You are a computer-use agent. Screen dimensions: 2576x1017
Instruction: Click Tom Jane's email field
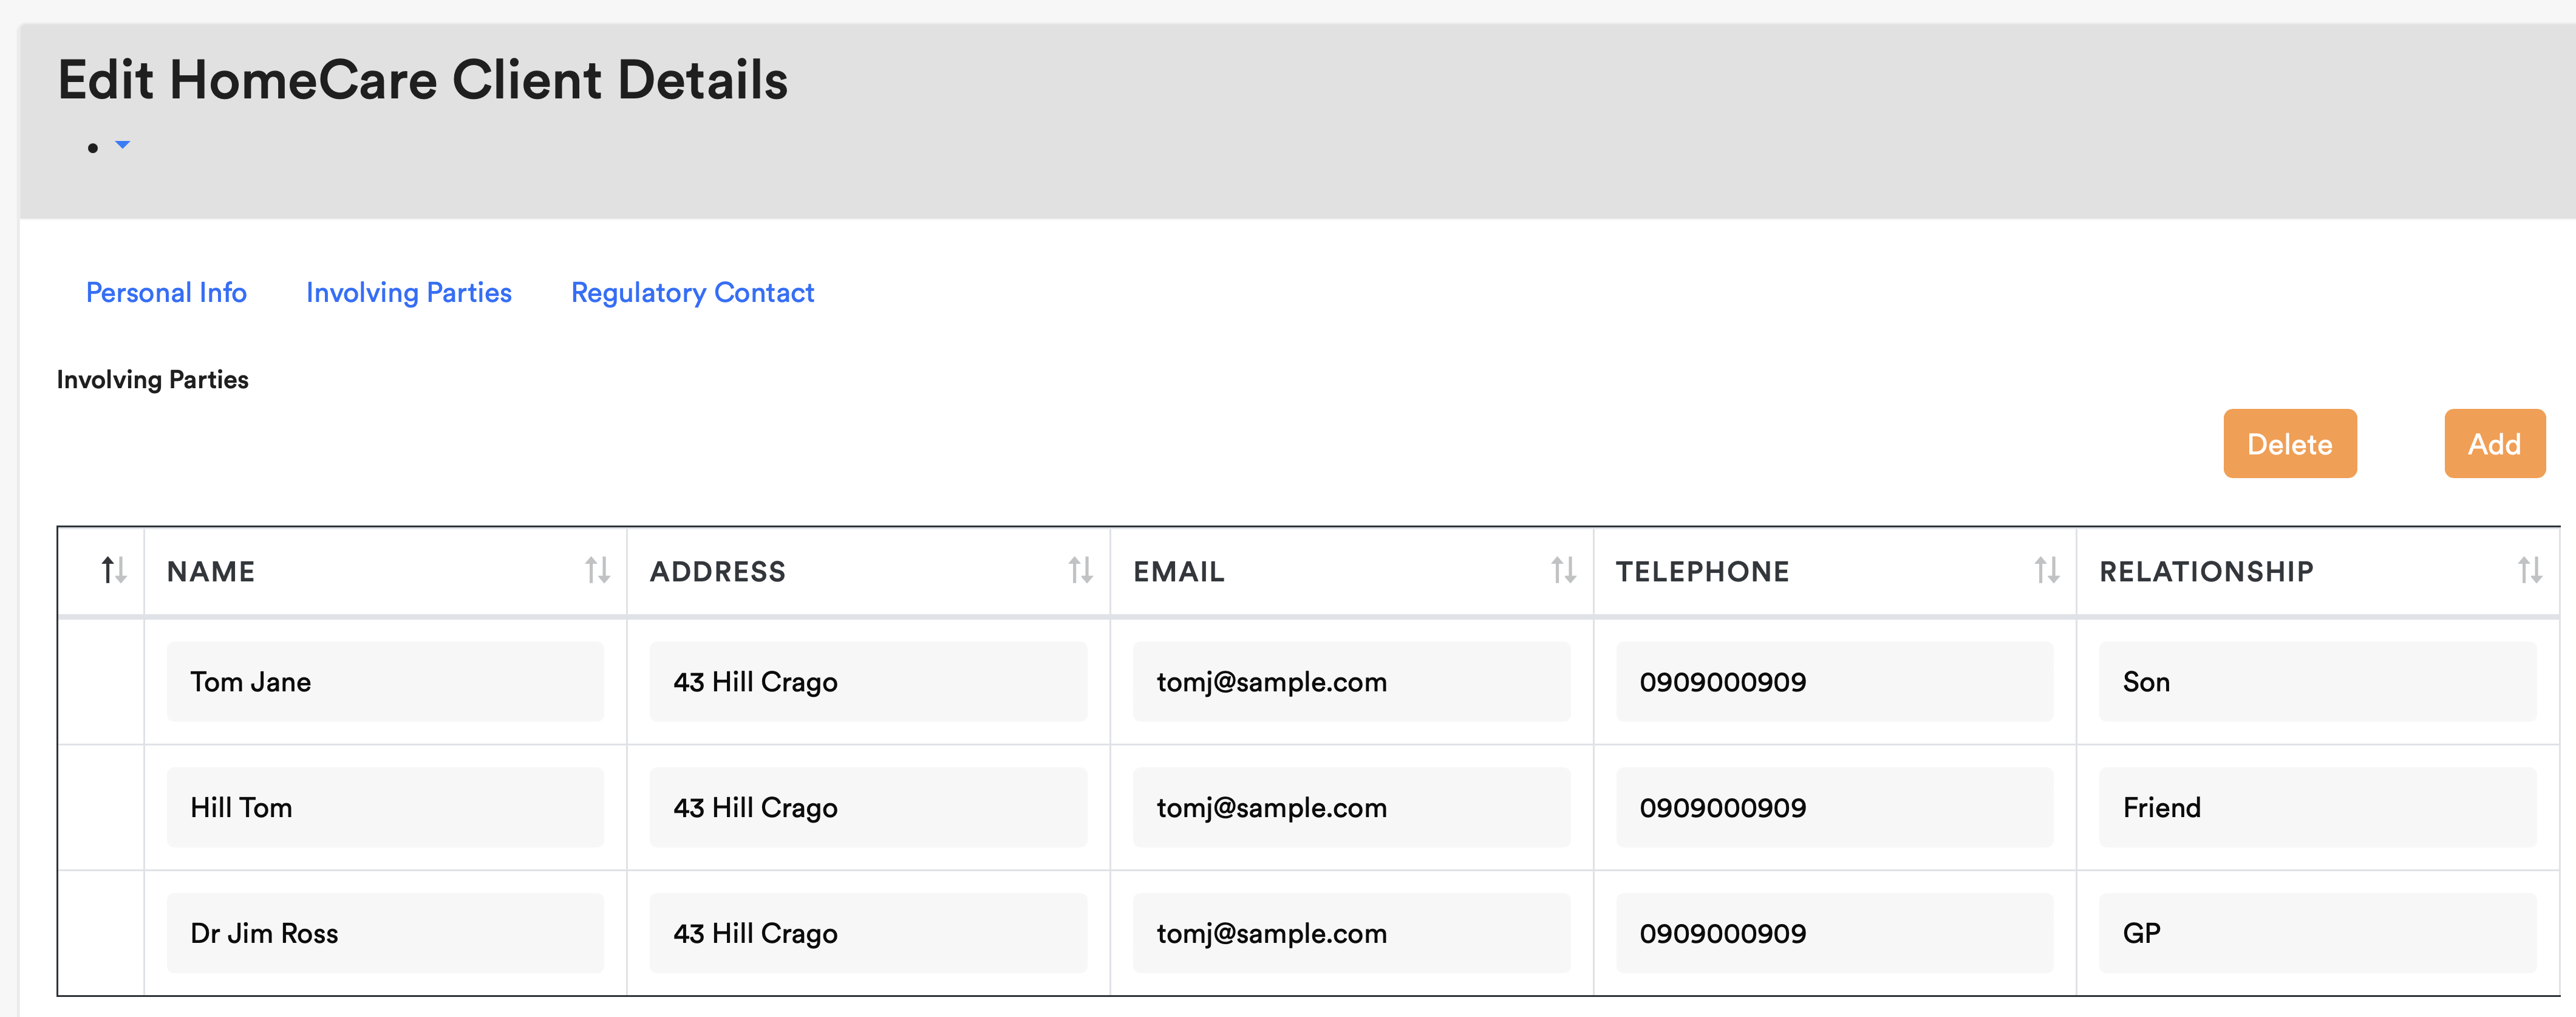tap(1350, 681)
